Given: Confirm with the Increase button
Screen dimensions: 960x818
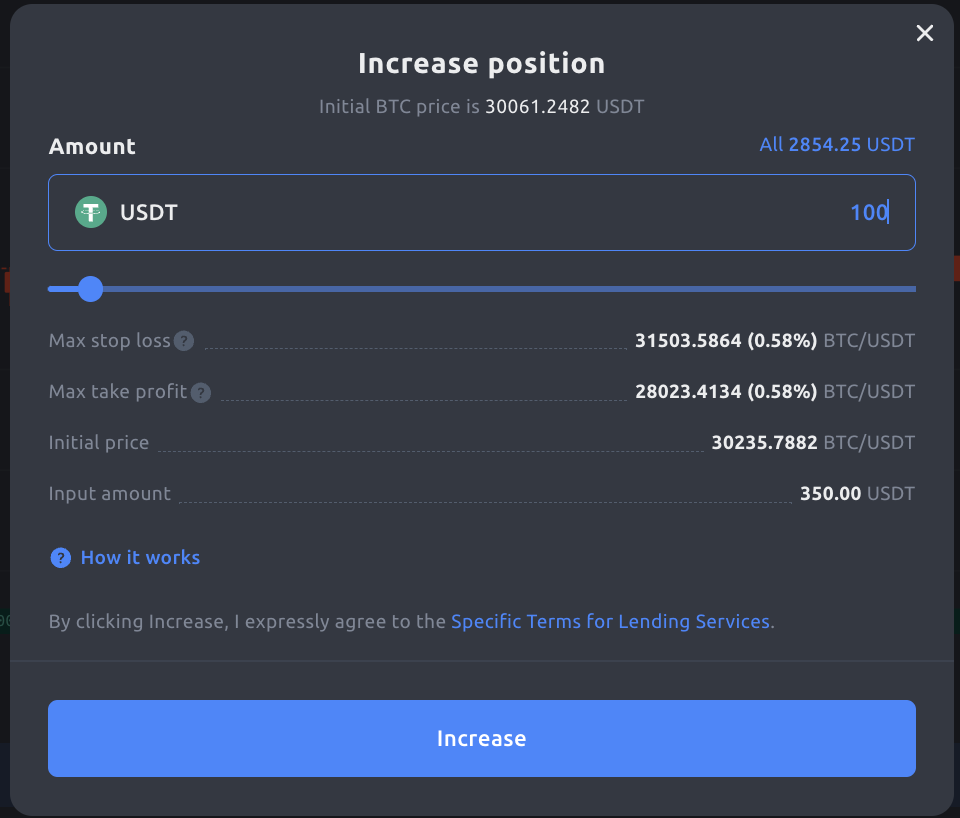Looking at the screenshot, I should (x=482, y=738).
